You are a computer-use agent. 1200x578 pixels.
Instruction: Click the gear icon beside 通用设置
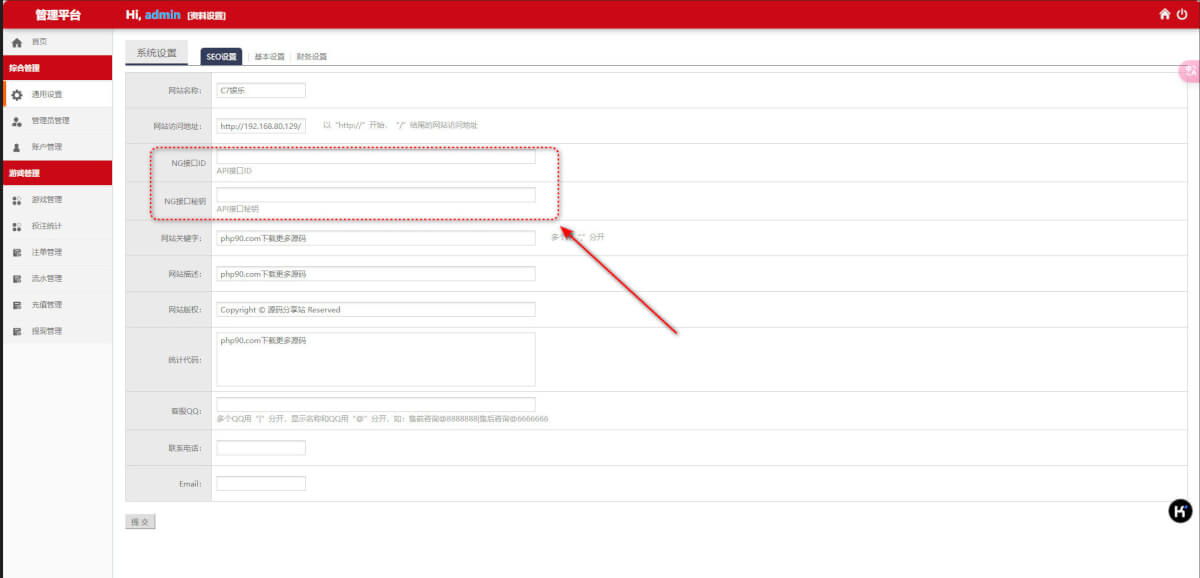(x=17, y=95)
